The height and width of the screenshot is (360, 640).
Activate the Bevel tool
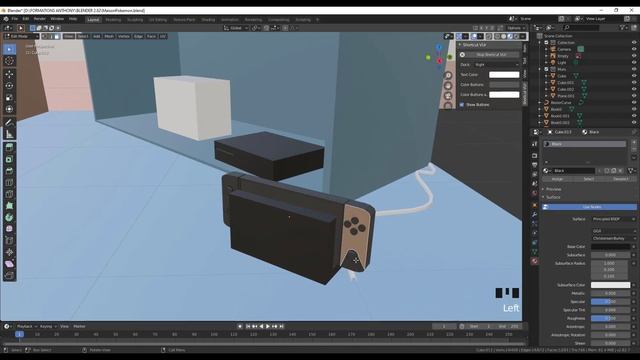[9, 171]
